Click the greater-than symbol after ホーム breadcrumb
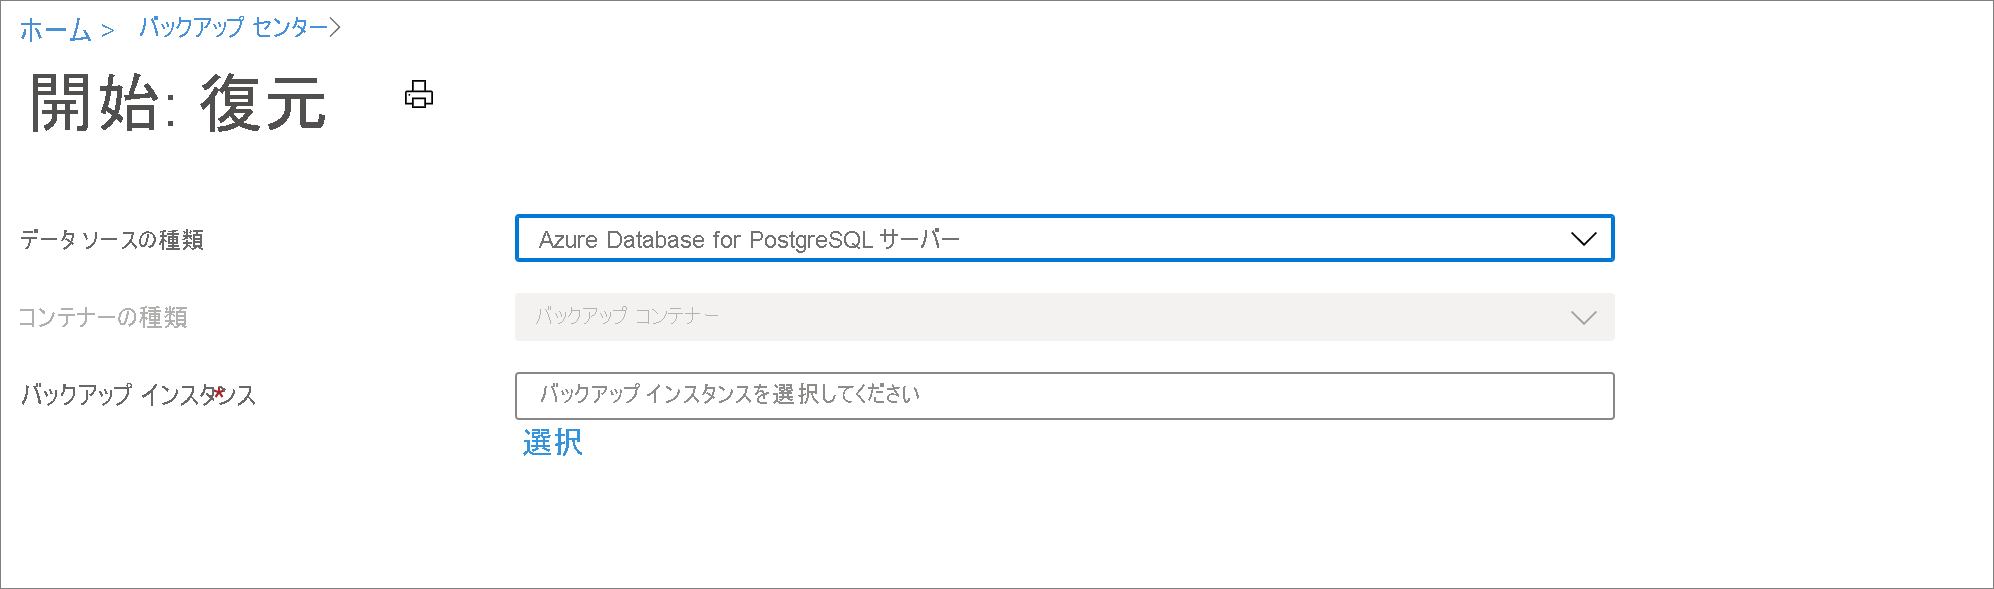Image resolution: width=1994 pixels, height=589 pixels. (107, 29)
